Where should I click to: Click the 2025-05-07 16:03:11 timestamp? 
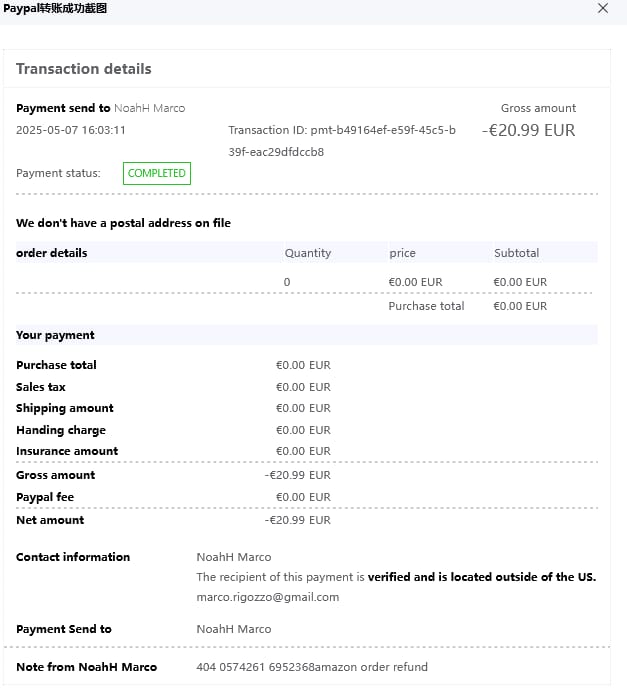click(71, 130)
